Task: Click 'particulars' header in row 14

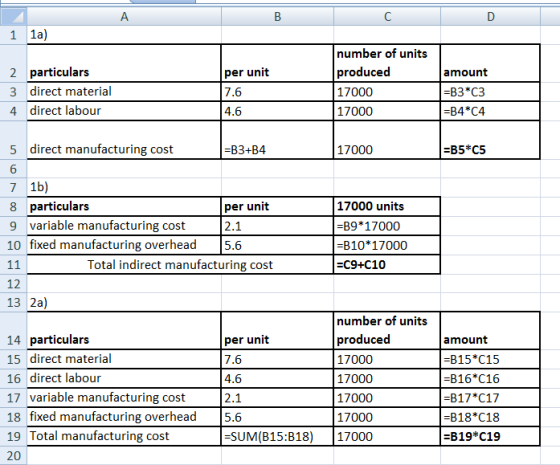Action: pyautogui.click(x=124, y=330)
